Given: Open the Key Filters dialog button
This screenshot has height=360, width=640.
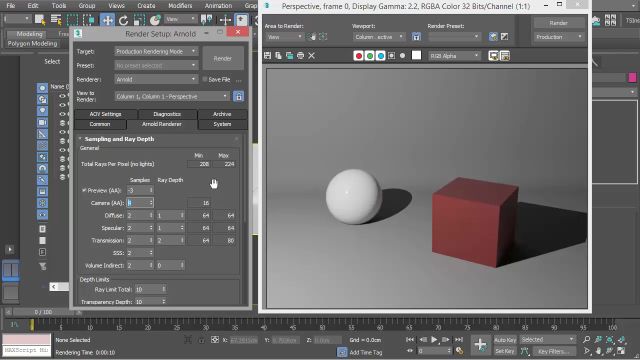Looking at the screenshot, I should (x=553, y=351).
